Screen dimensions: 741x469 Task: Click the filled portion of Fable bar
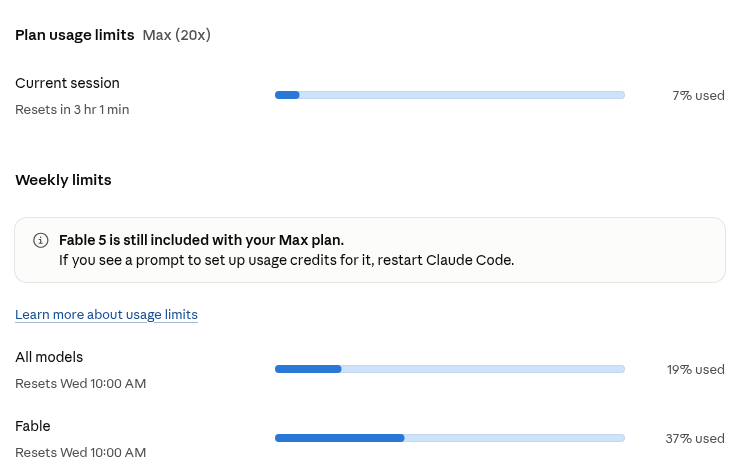[x=339, y=438]
